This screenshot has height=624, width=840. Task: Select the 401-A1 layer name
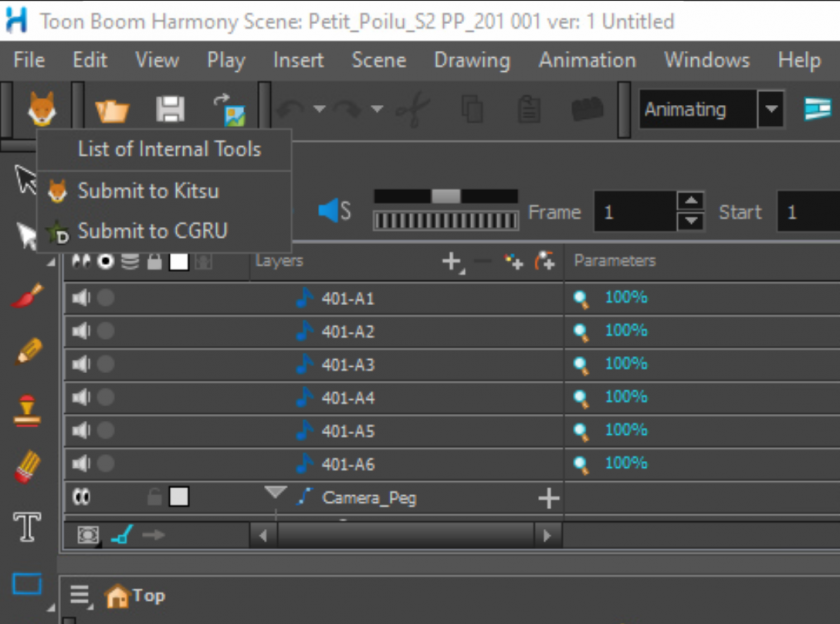[x=348, y=298]
